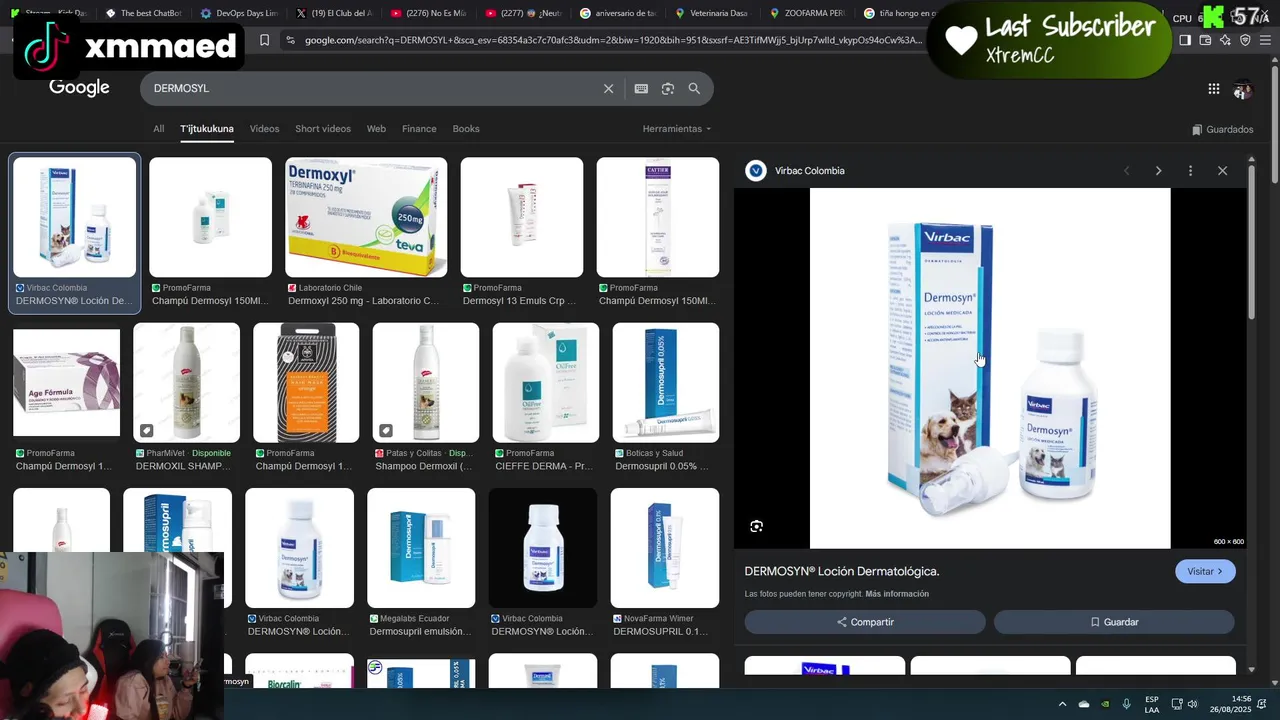Open 'The best ChatBot' browser tab
Viewport: 1280px width, 720px height.
(142, 13)
